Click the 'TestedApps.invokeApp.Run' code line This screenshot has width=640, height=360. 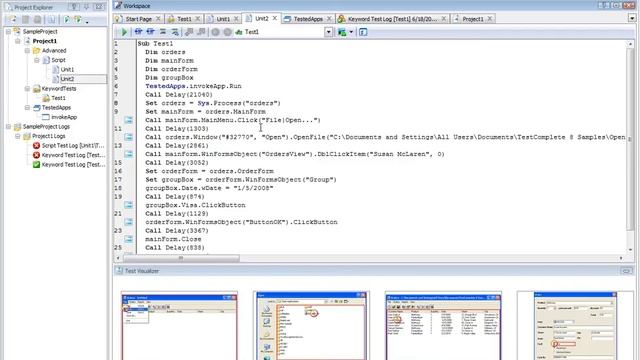(x=193, y=86)
